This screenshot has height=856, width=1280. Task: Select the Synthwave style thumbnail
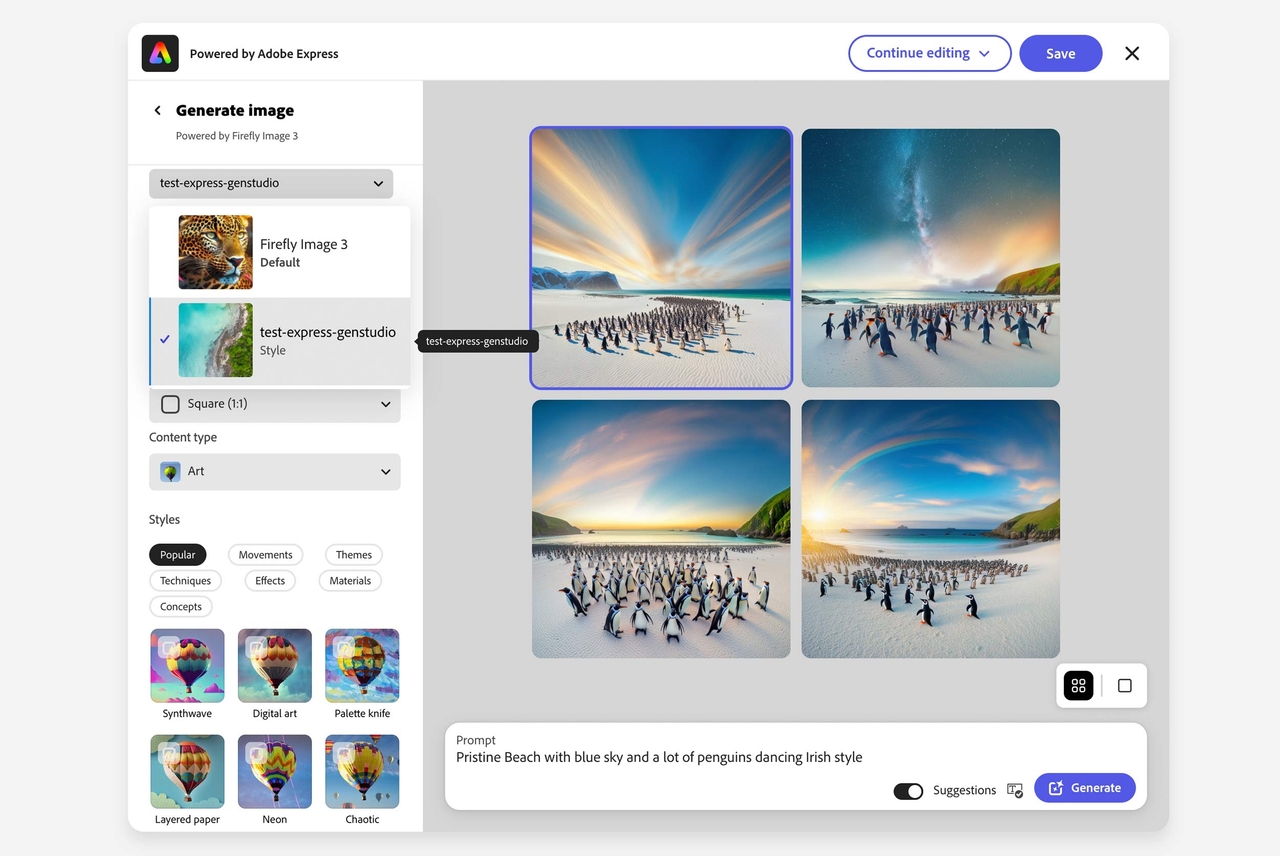click(x=187, y=666)
